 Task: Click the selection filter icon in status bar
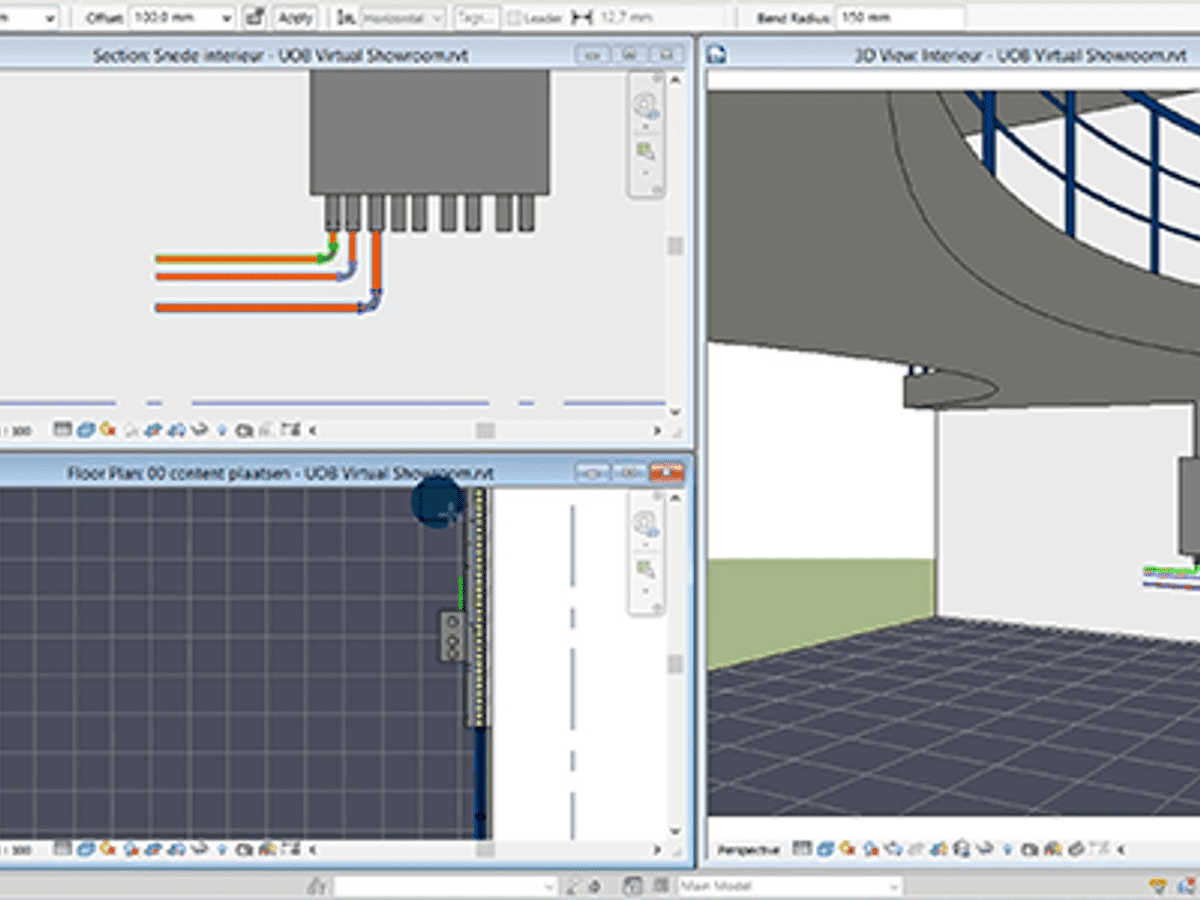pyautogui.click(x=1158, y=886)
